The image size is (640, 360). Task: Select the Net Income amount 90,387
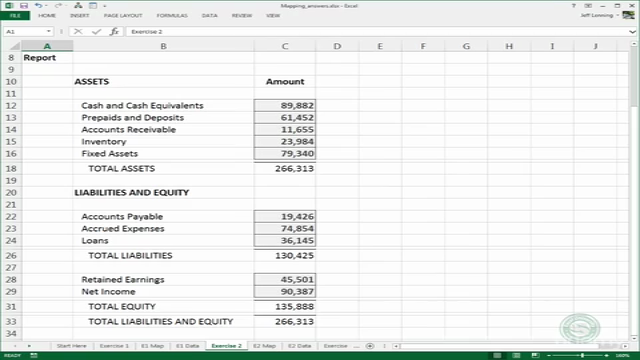point(284,291)
